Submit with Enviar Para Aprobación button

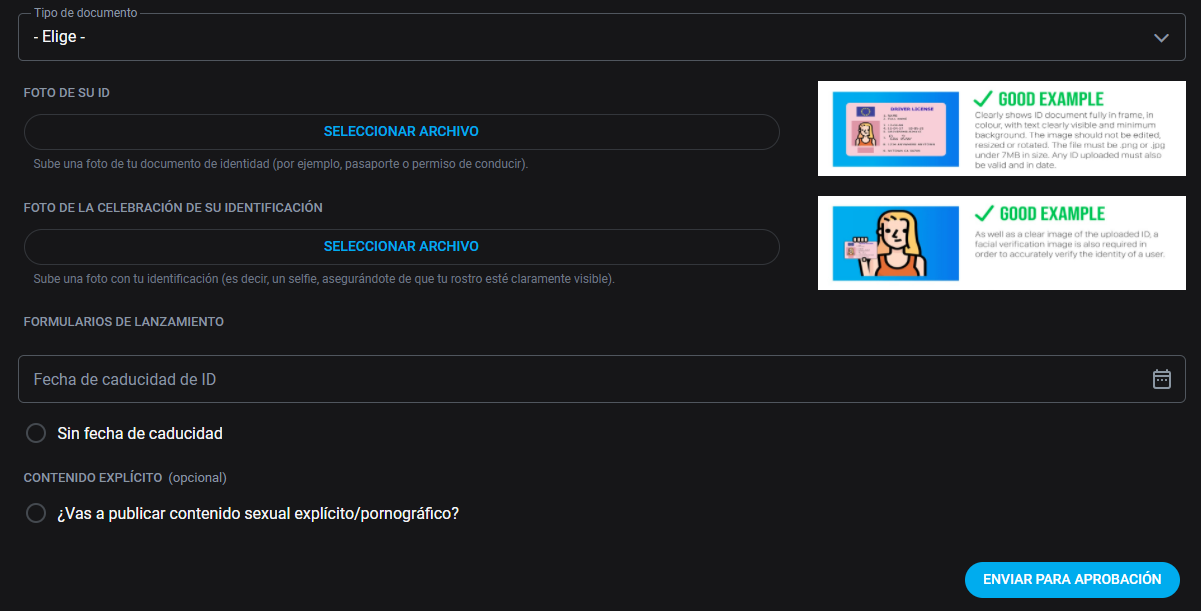point(1072,579)
